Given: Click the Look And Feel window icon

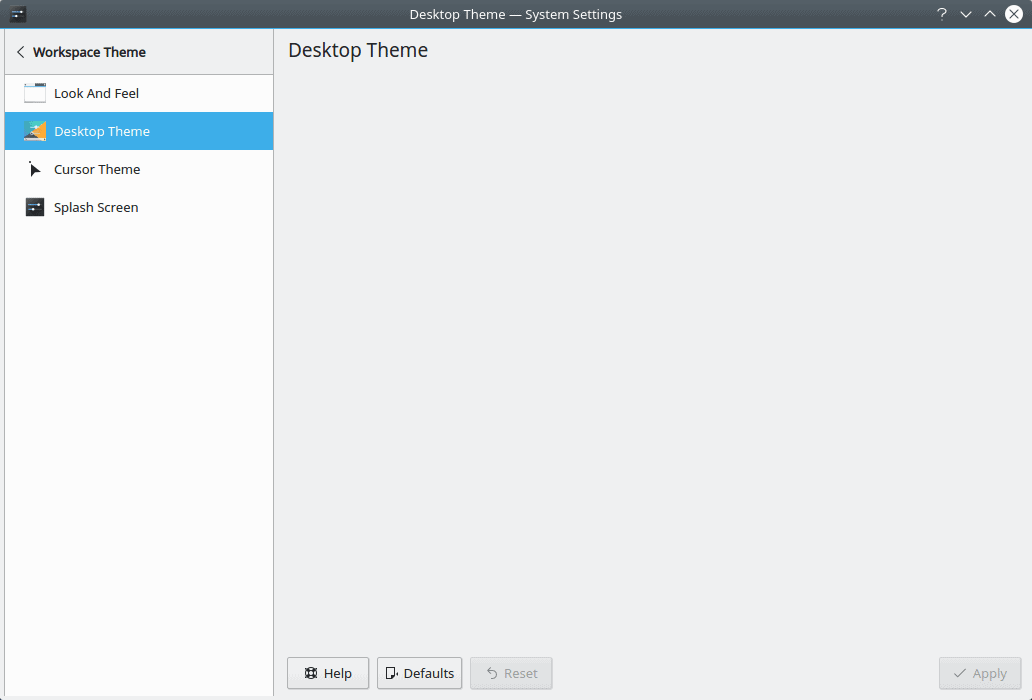Looking at the screenshot, I should [35, 93].
